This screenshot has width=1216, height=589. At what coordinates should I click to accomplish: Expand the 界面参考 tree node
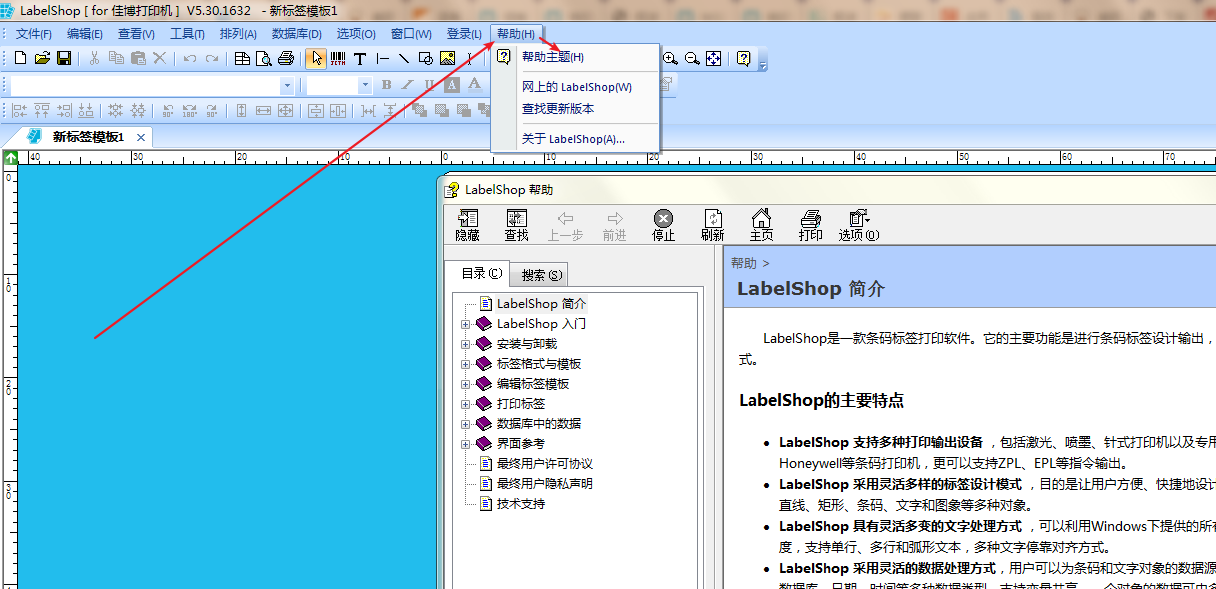[x=465, y=444]
